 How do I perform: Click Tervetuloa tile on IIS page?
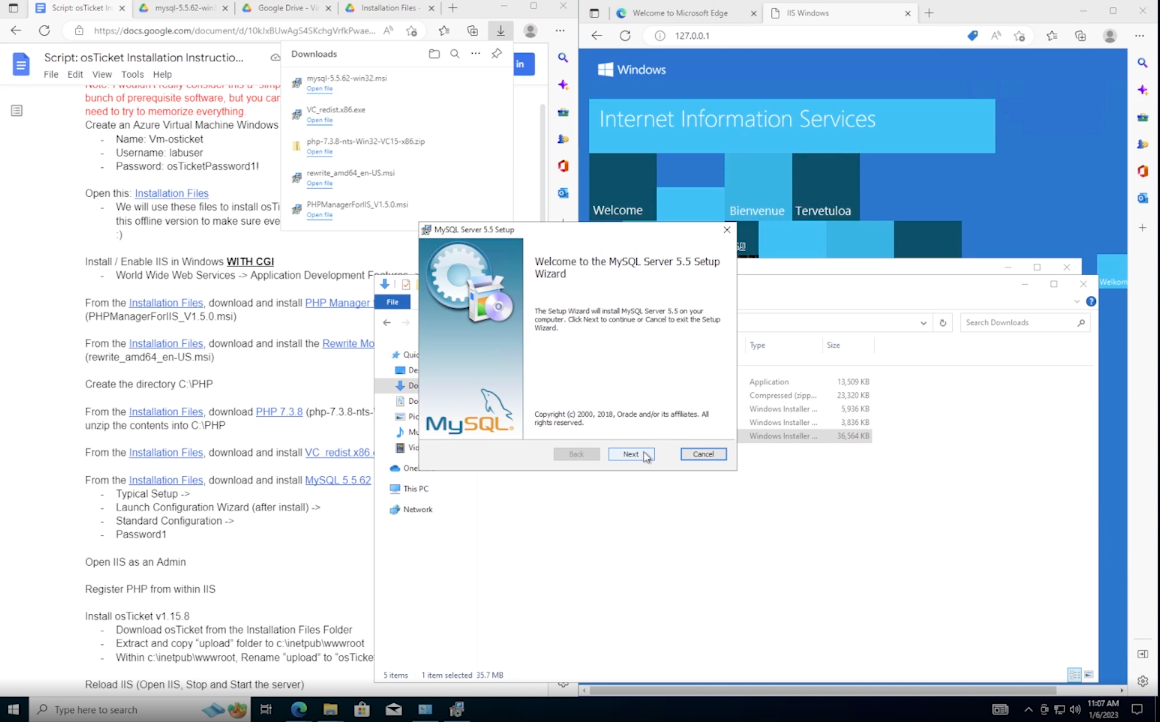click(826, 187)
